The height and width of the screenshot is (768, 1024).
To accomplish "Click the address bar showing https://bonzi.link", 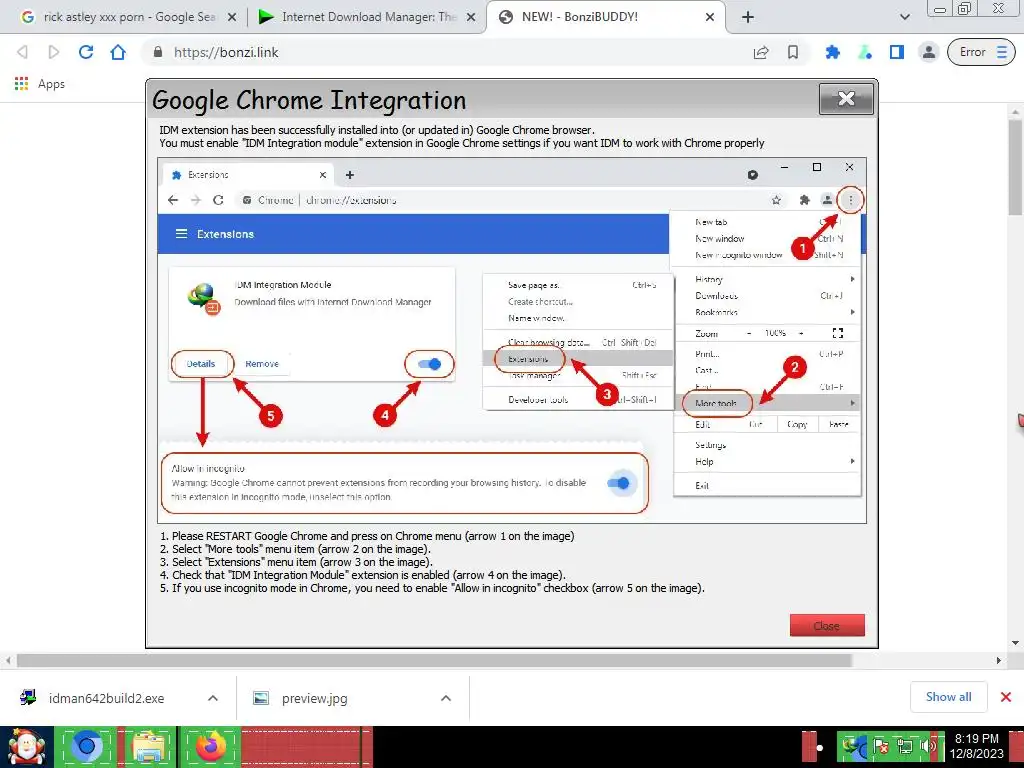I will click(451, 52).
